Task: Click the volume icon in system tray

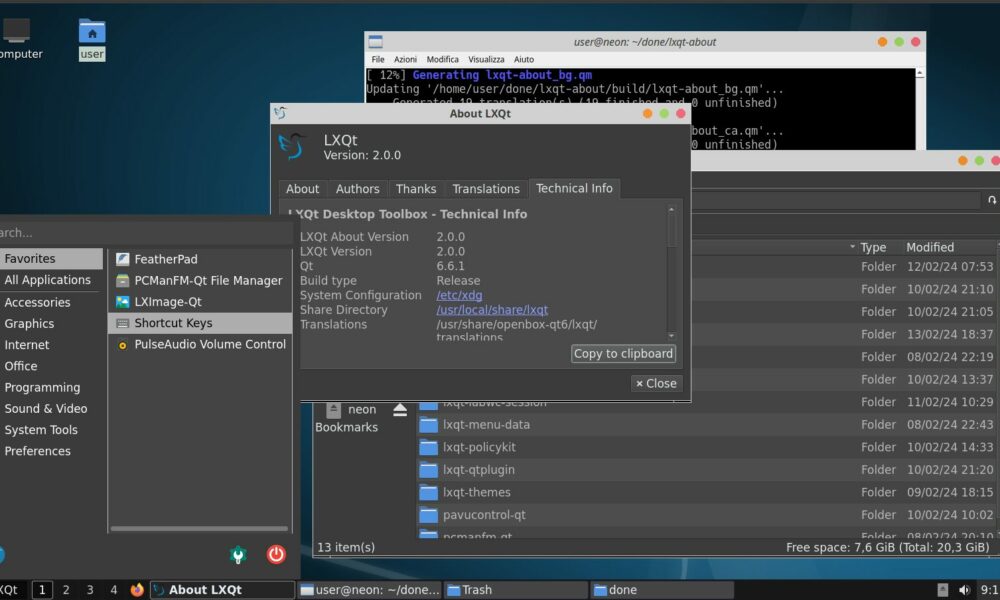Action: point(964,590)
